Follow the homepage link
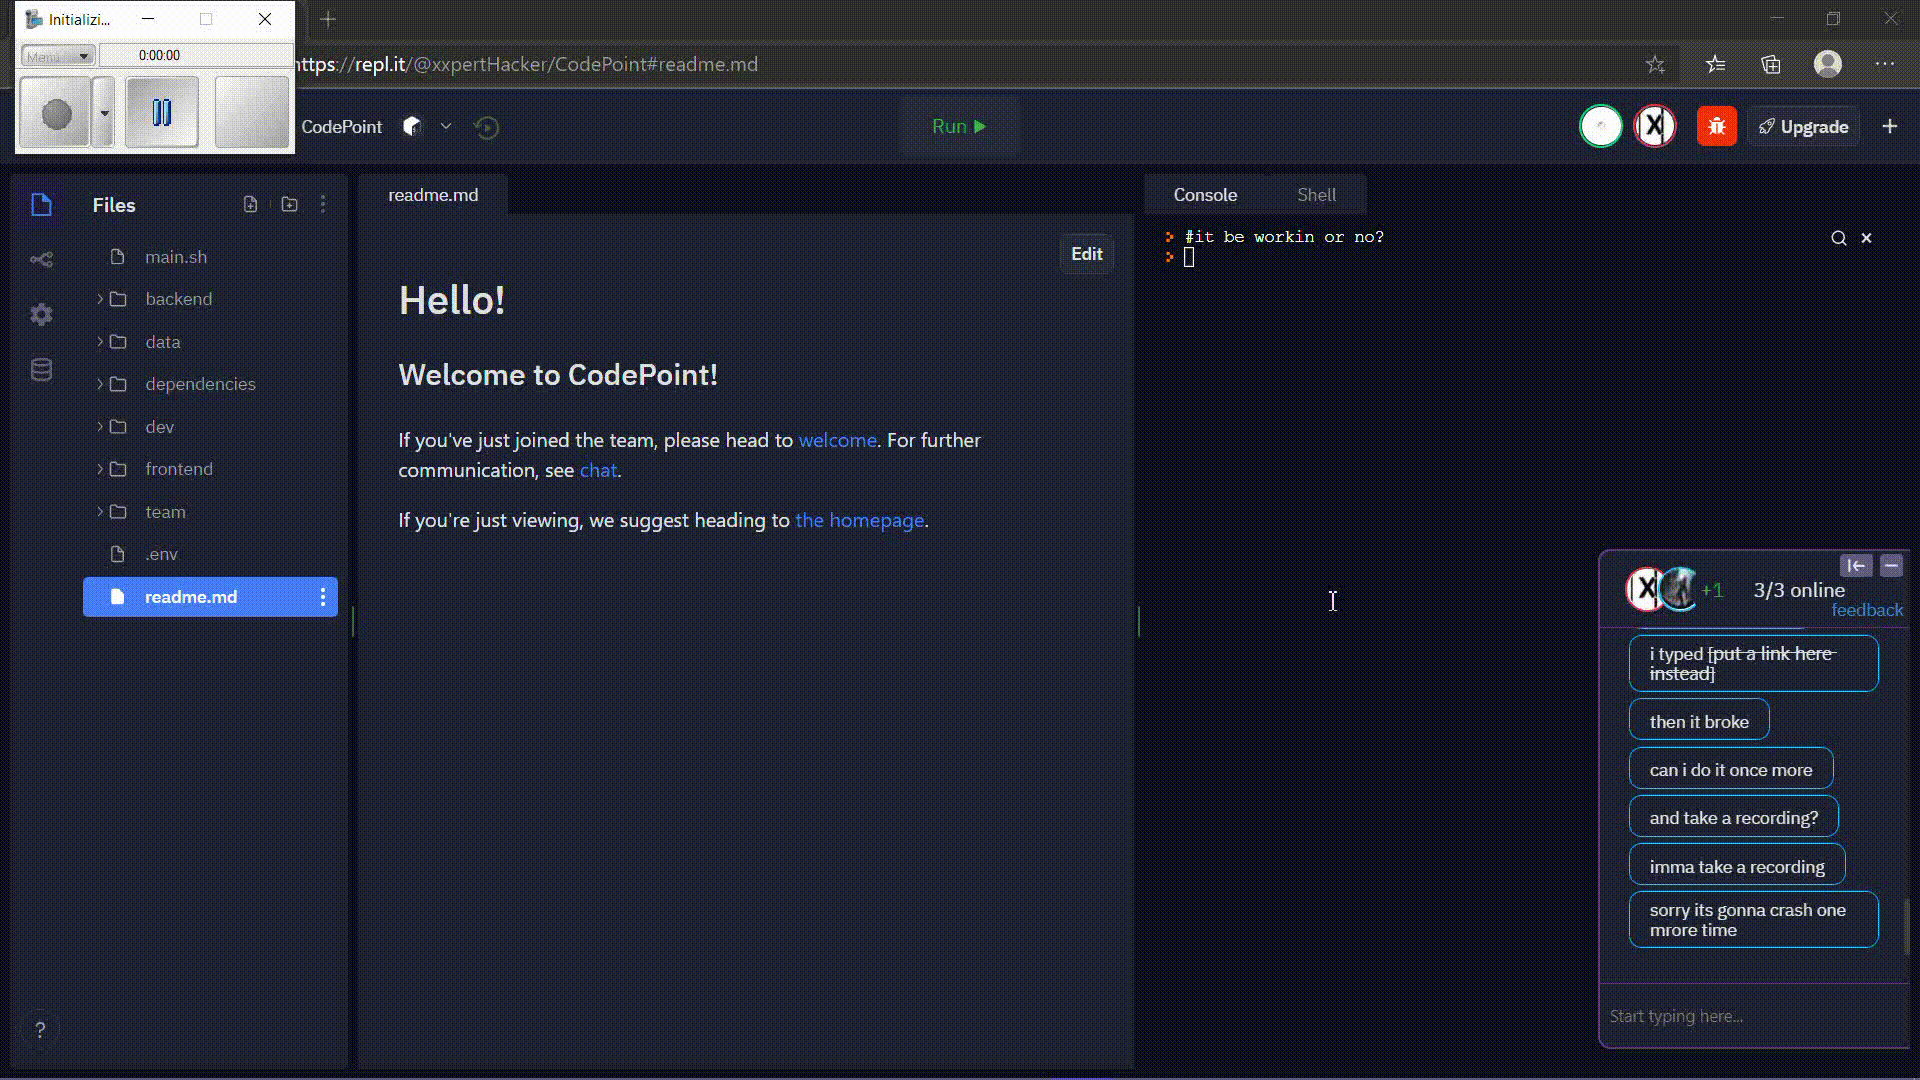 pos(859,520)
